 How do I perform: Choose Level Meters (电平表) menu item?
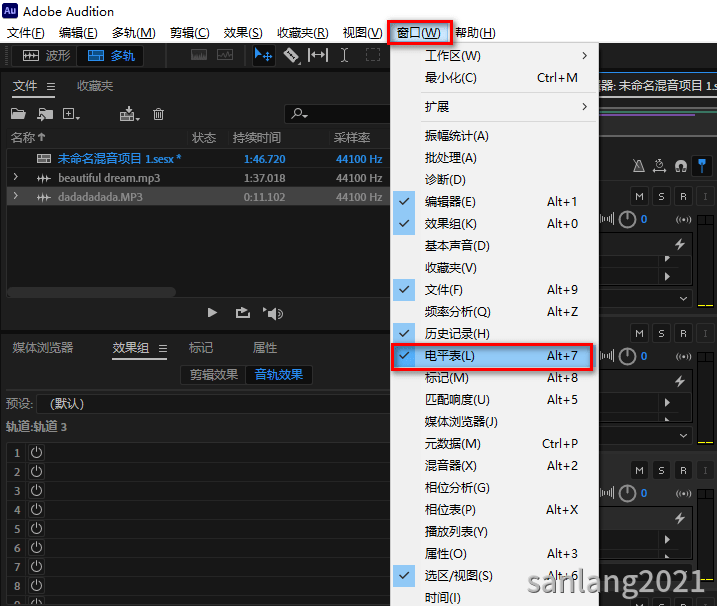(492, 356)
